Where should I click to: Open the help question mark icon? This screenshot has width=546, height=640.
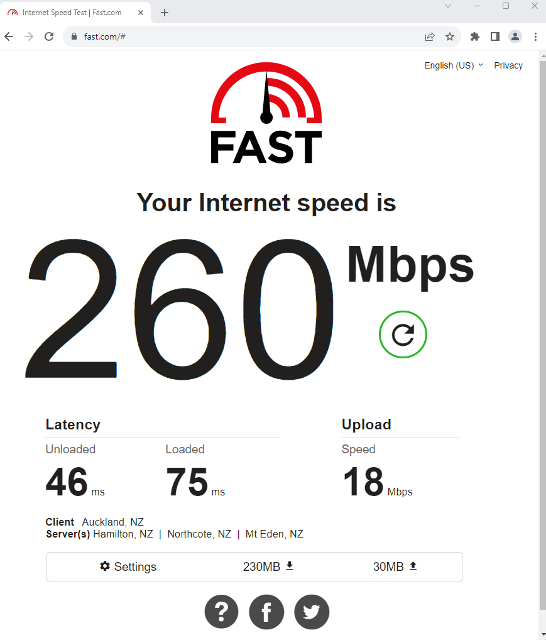coord(222,611)
